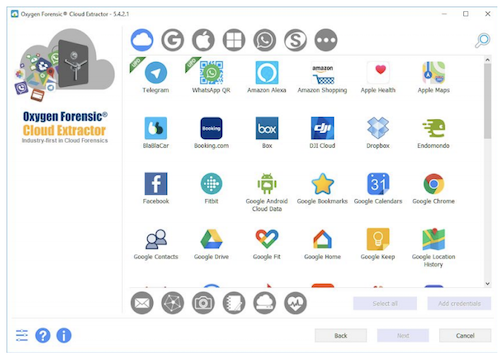Open the blue info icon

64,336
